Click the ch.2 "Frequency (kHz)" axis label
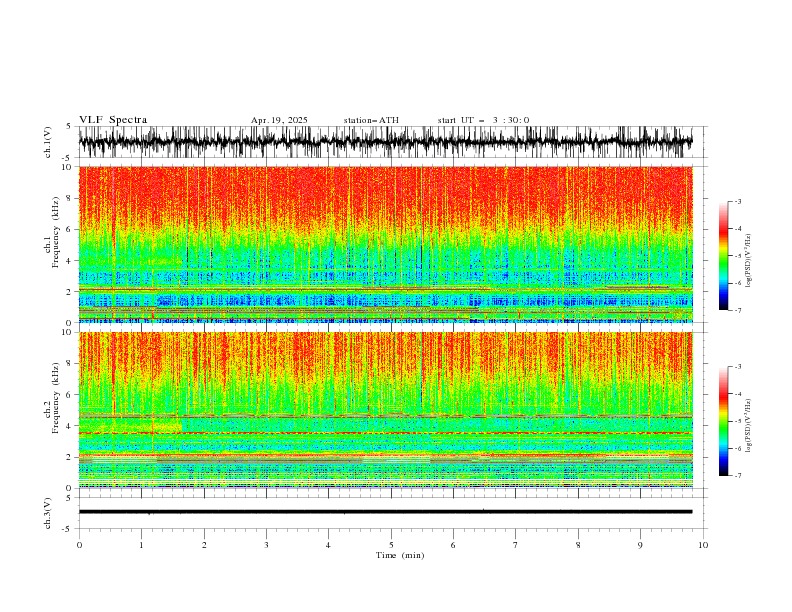The image size is (792, 612). click(x=56, y=398)
